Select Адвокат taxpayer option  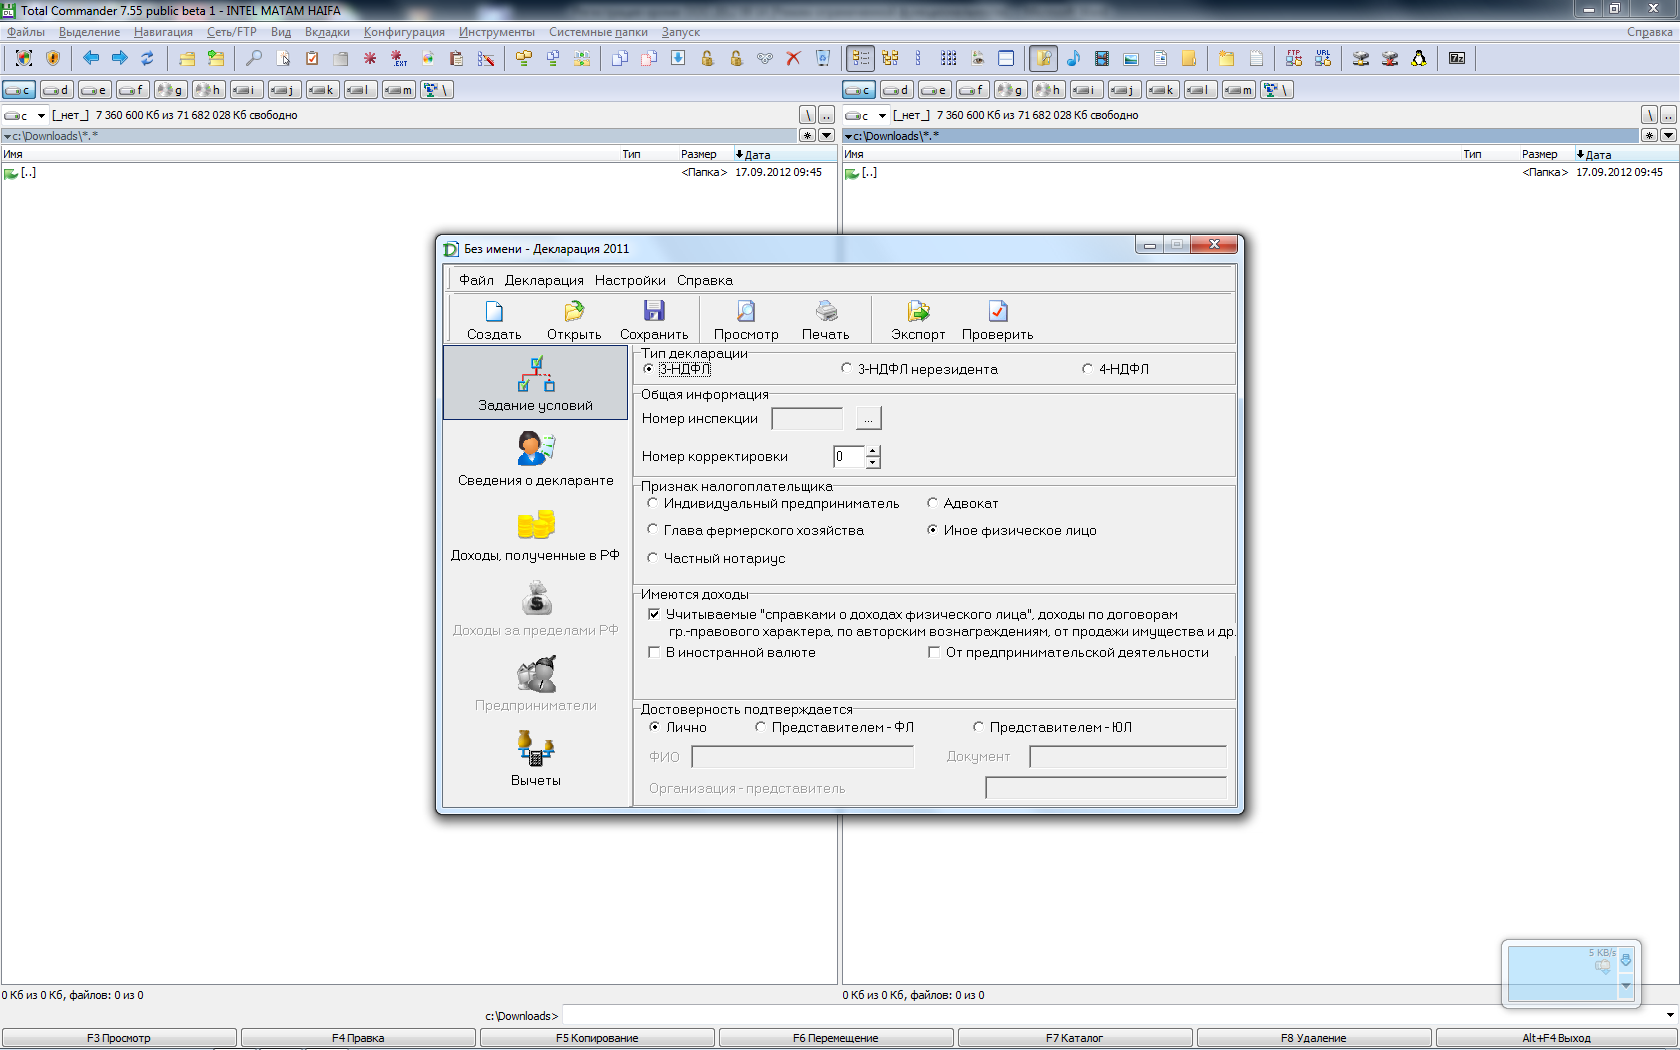933,503
